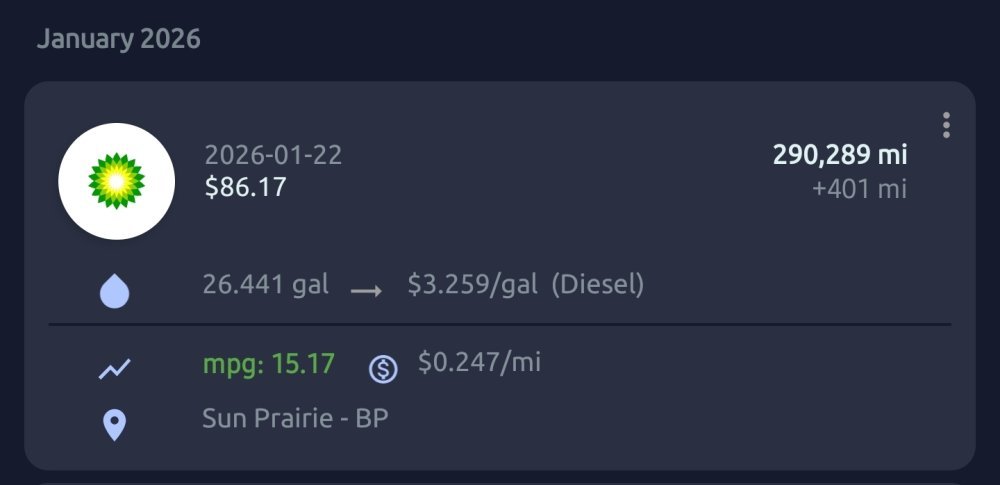Click the (Diesel) fuel type label

tap(598, 285)
